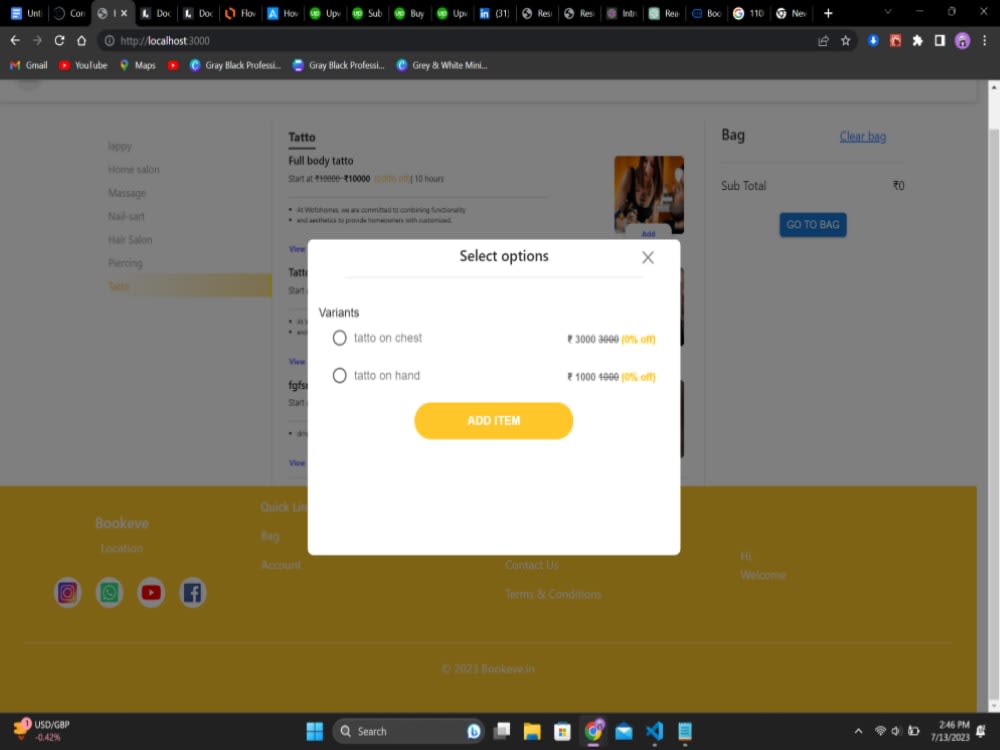Screen dimensions: 1000x750
Task: Open the Task View taskbar icon
Action: coord(502,732)
